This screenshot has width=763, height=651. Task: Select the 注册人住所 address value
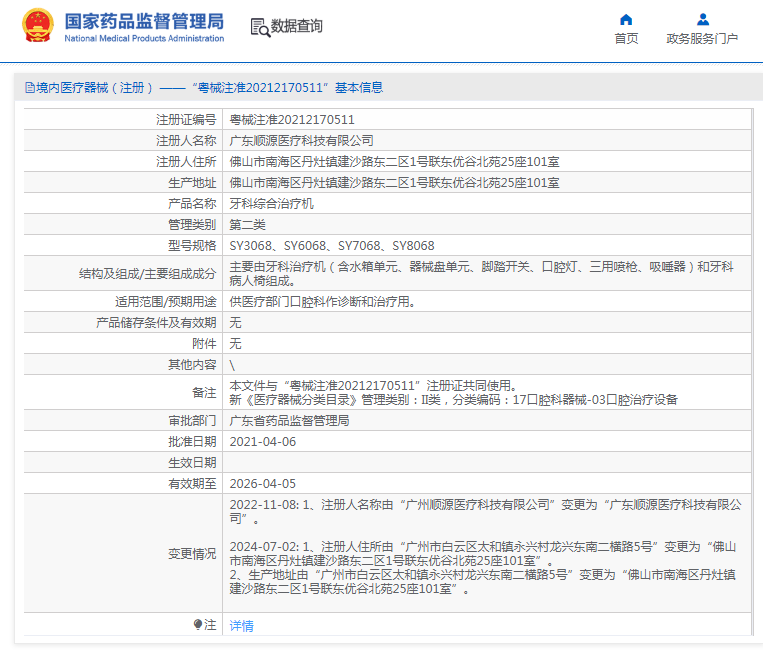394,162
